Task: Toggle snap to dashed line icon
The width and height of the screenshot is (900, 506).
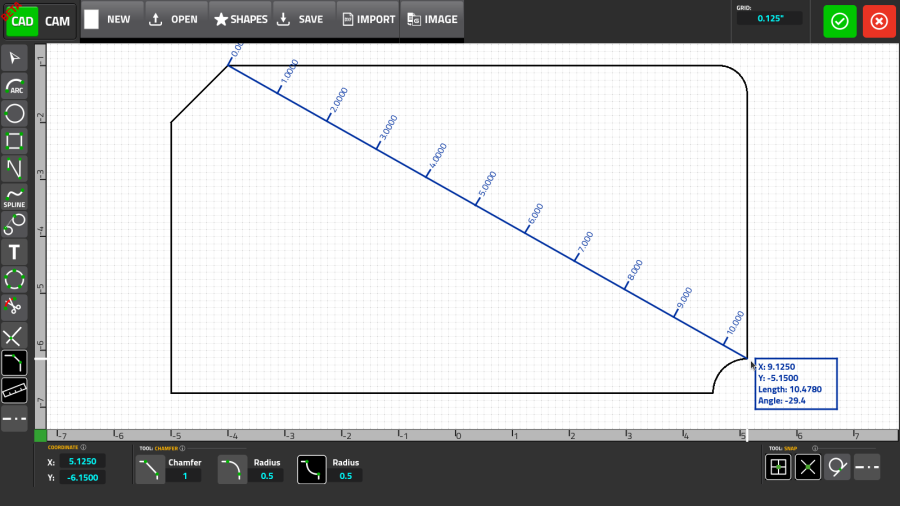Action: click(x=867, y=467)
